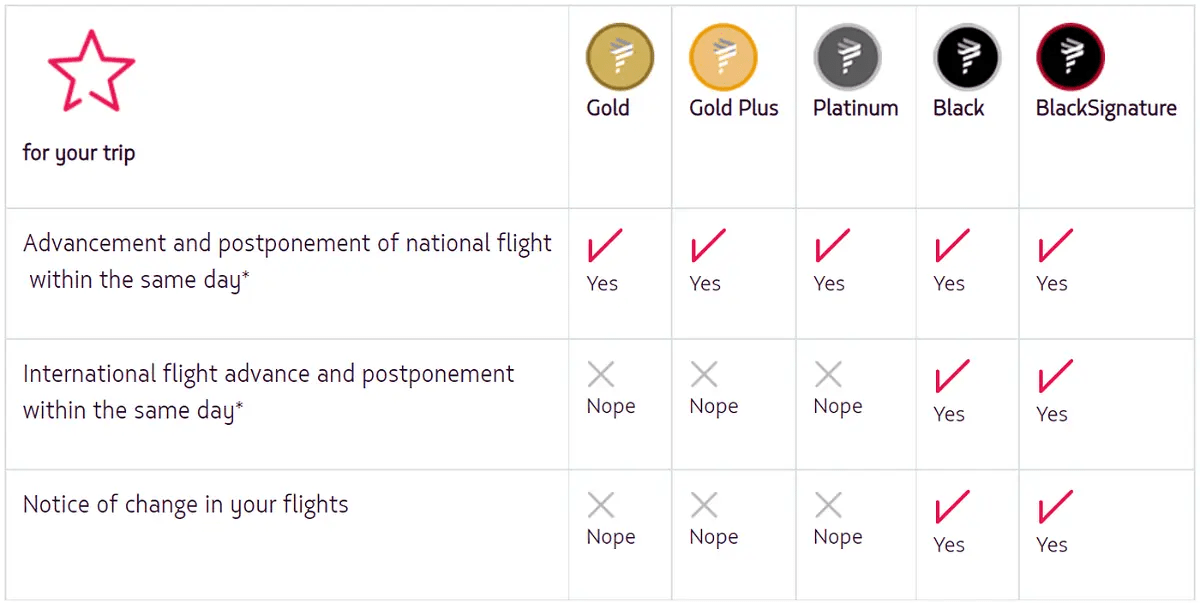Click Gold checkmark for national flight advancement
1200x603 pixels.
(x=604, y=246)
